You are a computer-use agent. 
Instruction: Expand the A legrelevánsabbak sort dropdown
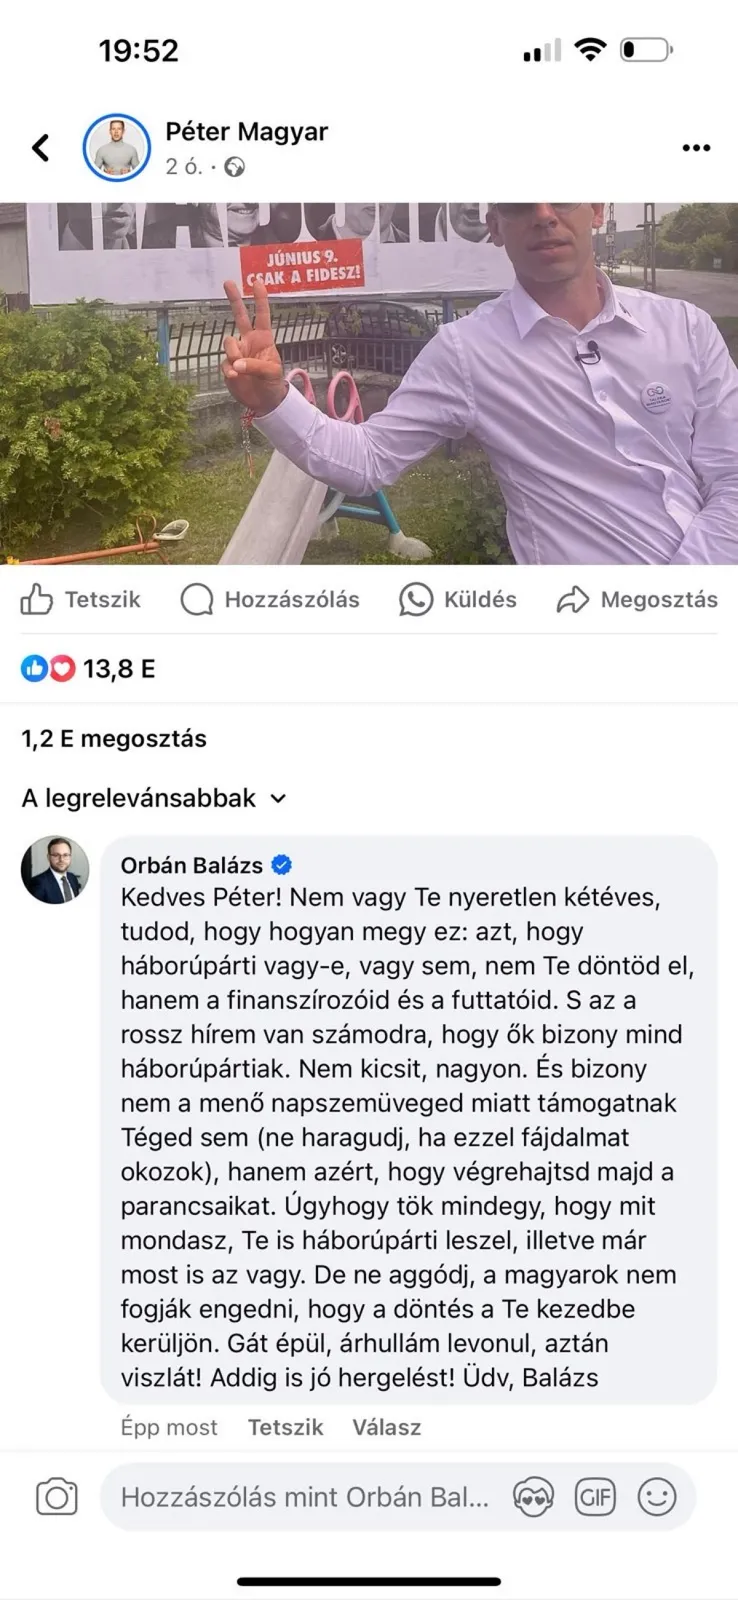point(155,798)
